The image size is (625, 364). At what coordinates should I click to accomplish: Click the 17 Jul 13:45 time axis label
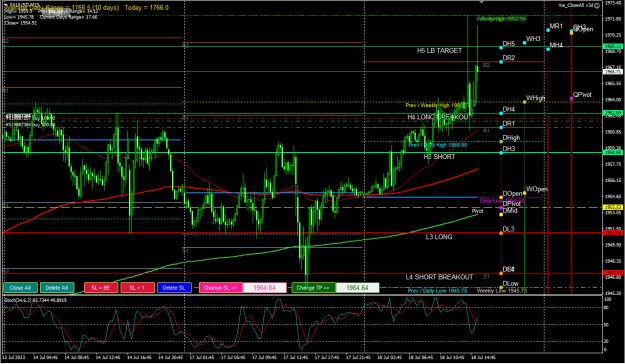[x=295, y=357]
